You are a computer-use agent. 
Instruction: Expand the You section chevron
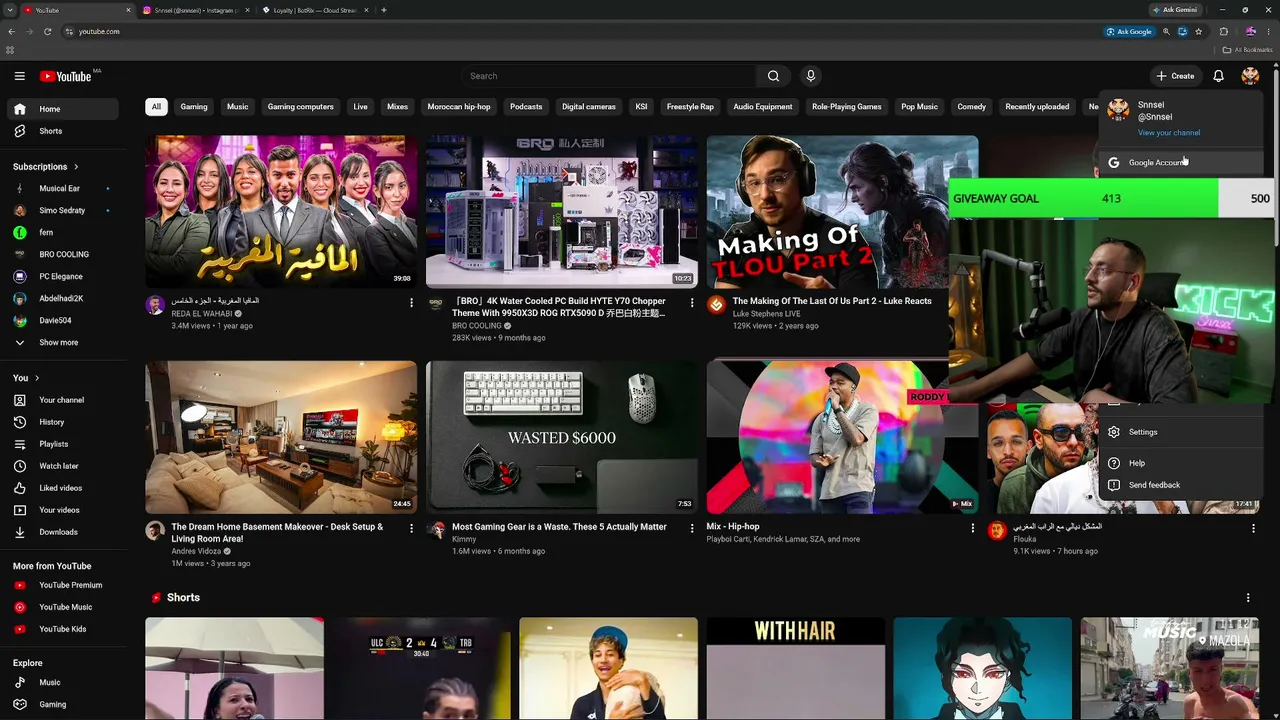tap(37, 378)
